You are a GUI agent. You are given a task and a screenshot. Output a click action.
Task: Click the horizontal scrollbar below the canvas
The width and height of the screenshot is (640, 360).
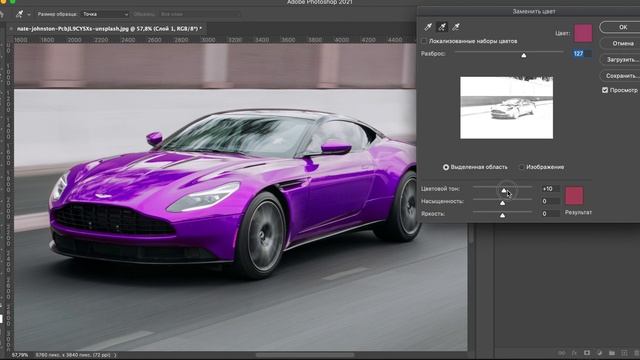(x=305, y=355)
